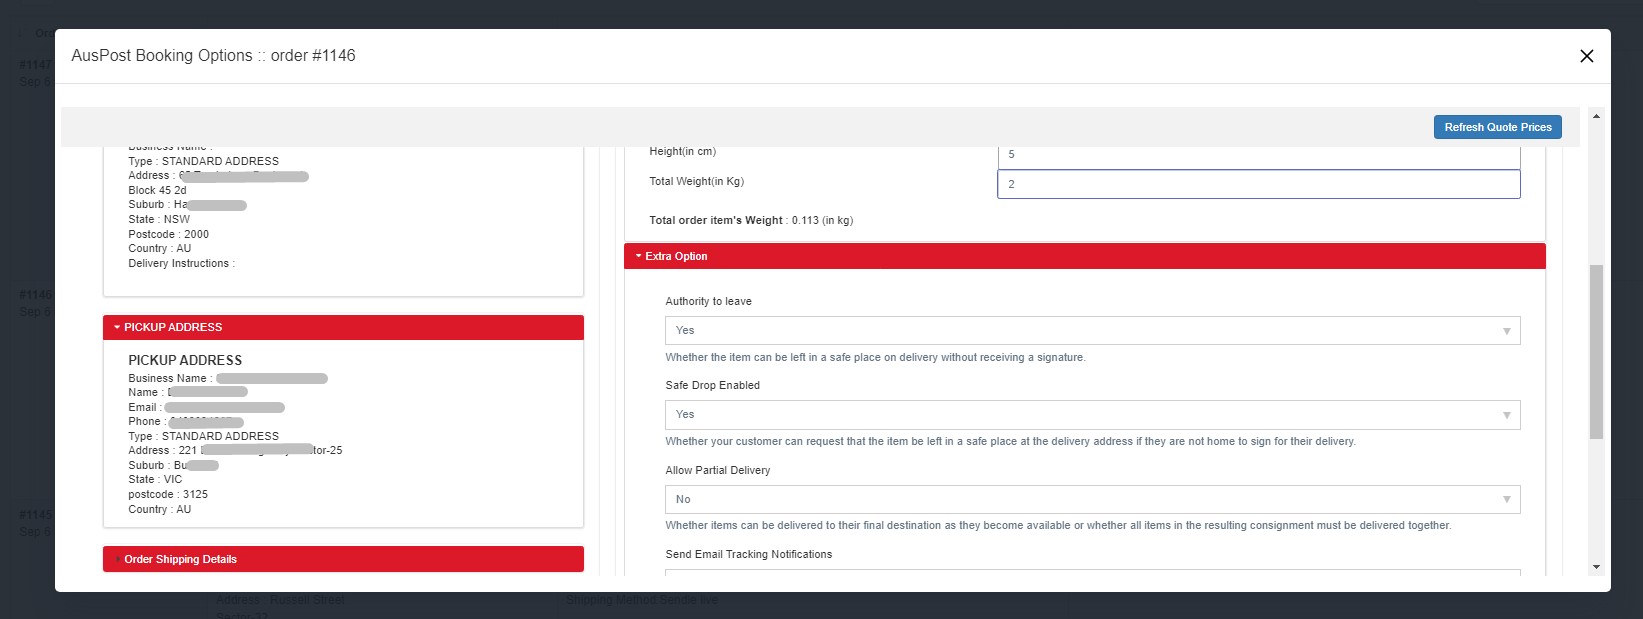Click the pickup 'Type : STANDARD ADDRESS' line
This screenshot has height=619, width=1643.
pos(204,436)
